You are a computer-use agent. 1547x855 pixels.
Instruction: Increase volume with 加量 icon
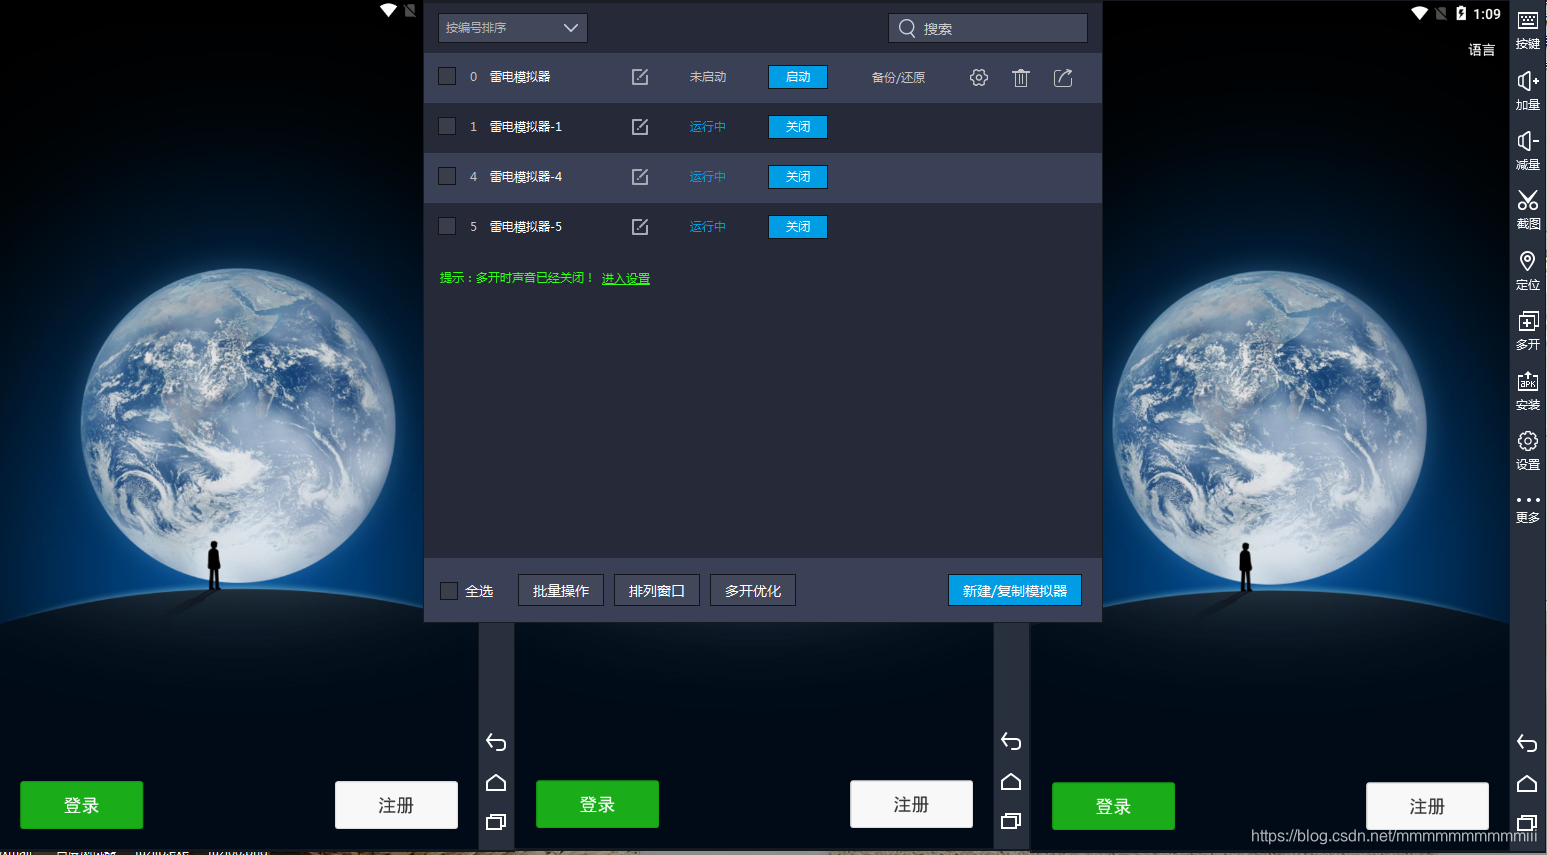1528,89
